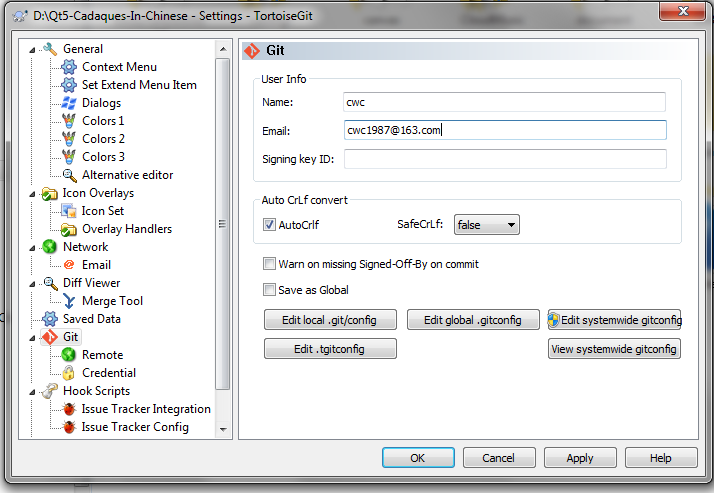Confirm settings with OK button

coord(418,457)
